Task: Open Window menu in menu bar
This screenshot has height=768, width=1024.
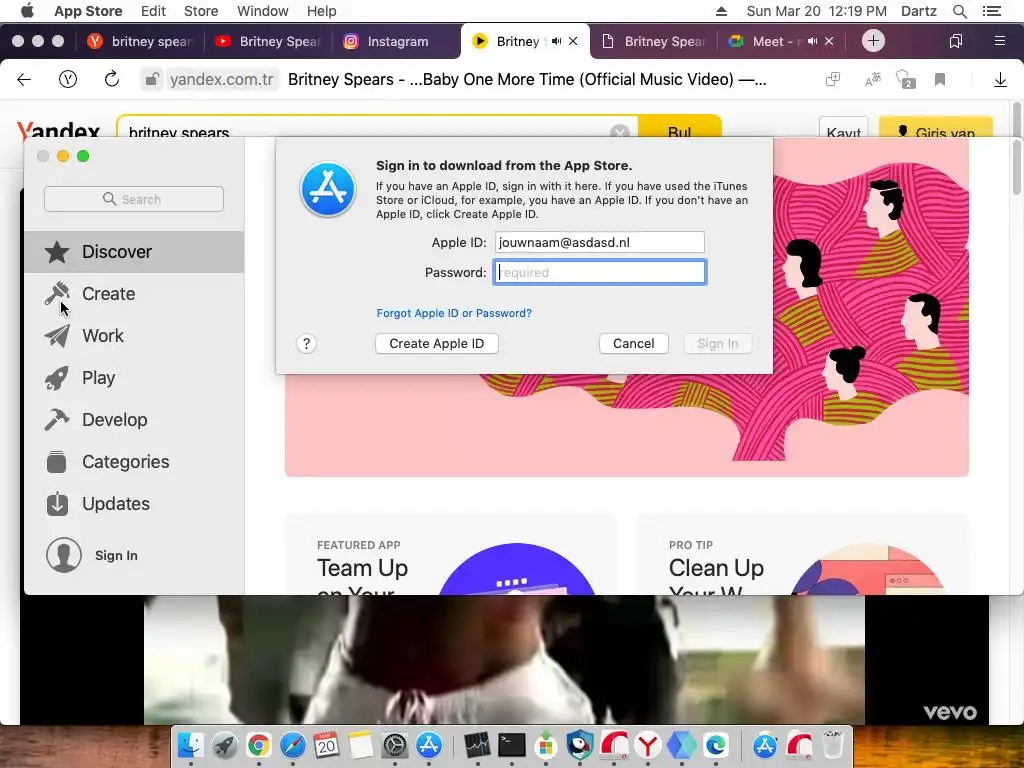Action: [263, 11]
